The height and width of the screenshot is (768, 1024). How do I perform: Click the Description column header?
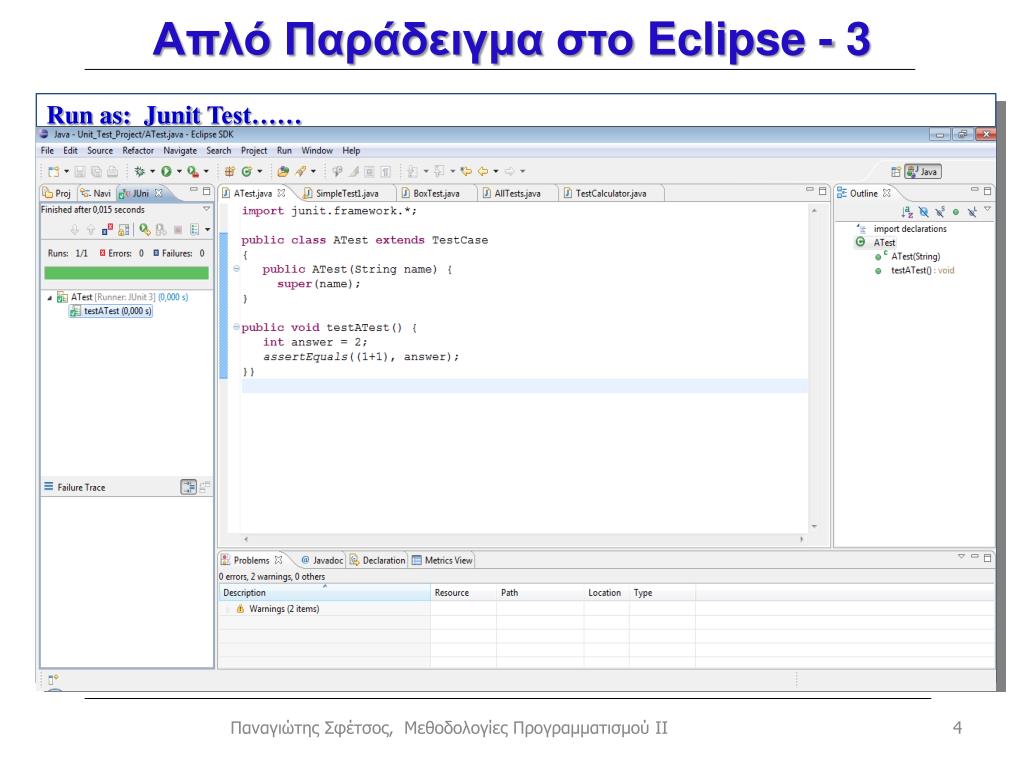click(x=324, y=593)
